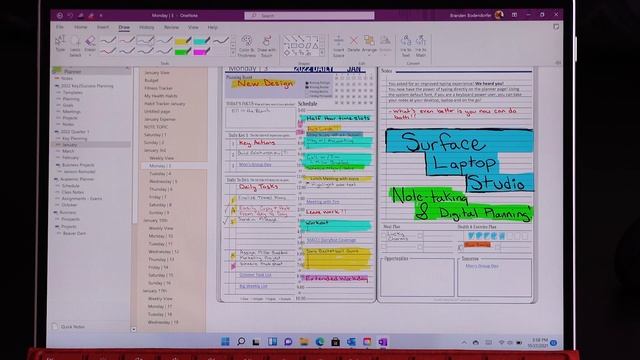
Task: Open the Planner notebook dropdown
Action: click(91, 71)
